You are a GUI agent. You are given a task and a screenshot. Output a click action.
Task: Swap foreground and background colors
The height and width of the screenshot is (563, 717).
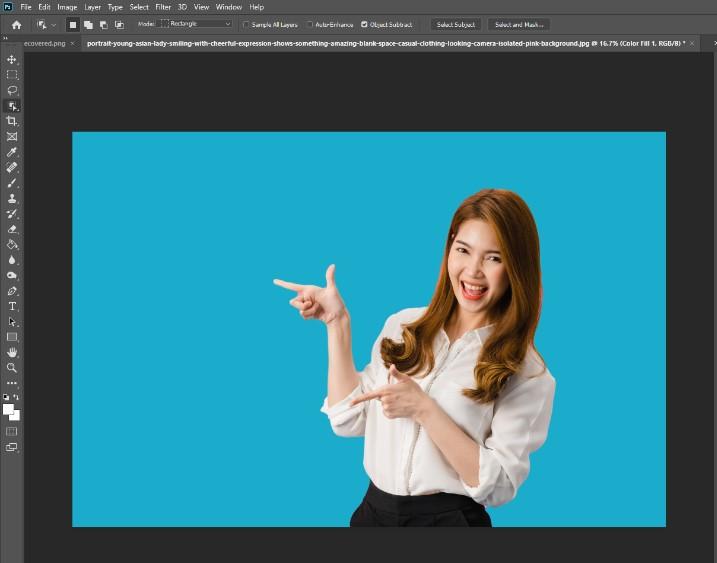click(16, 397)
